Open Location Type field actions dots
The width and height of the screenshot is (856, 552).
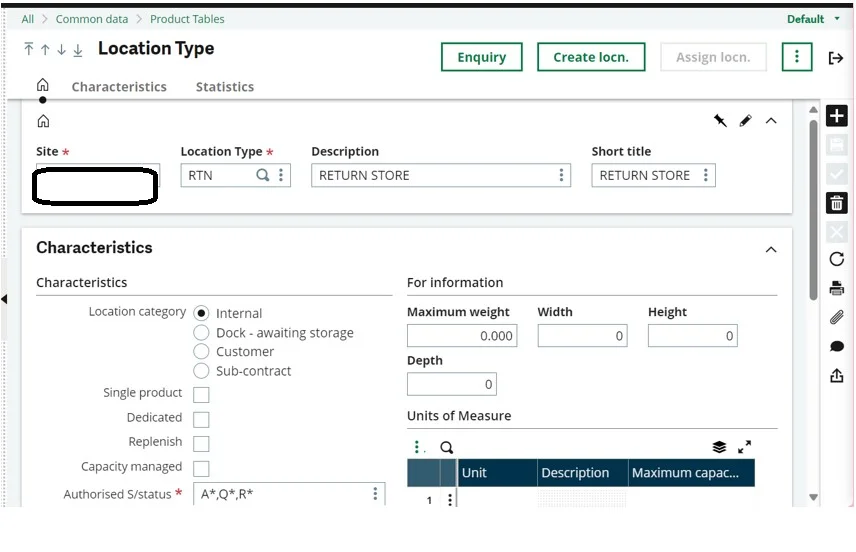[281, 175]
